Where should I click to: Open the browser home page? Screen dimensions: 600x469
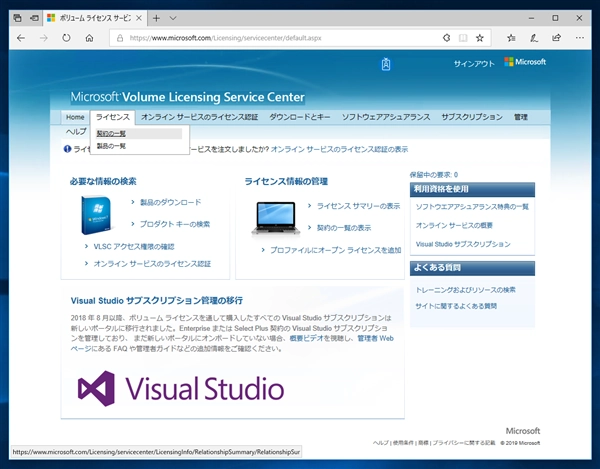click(x=89, y=38)
